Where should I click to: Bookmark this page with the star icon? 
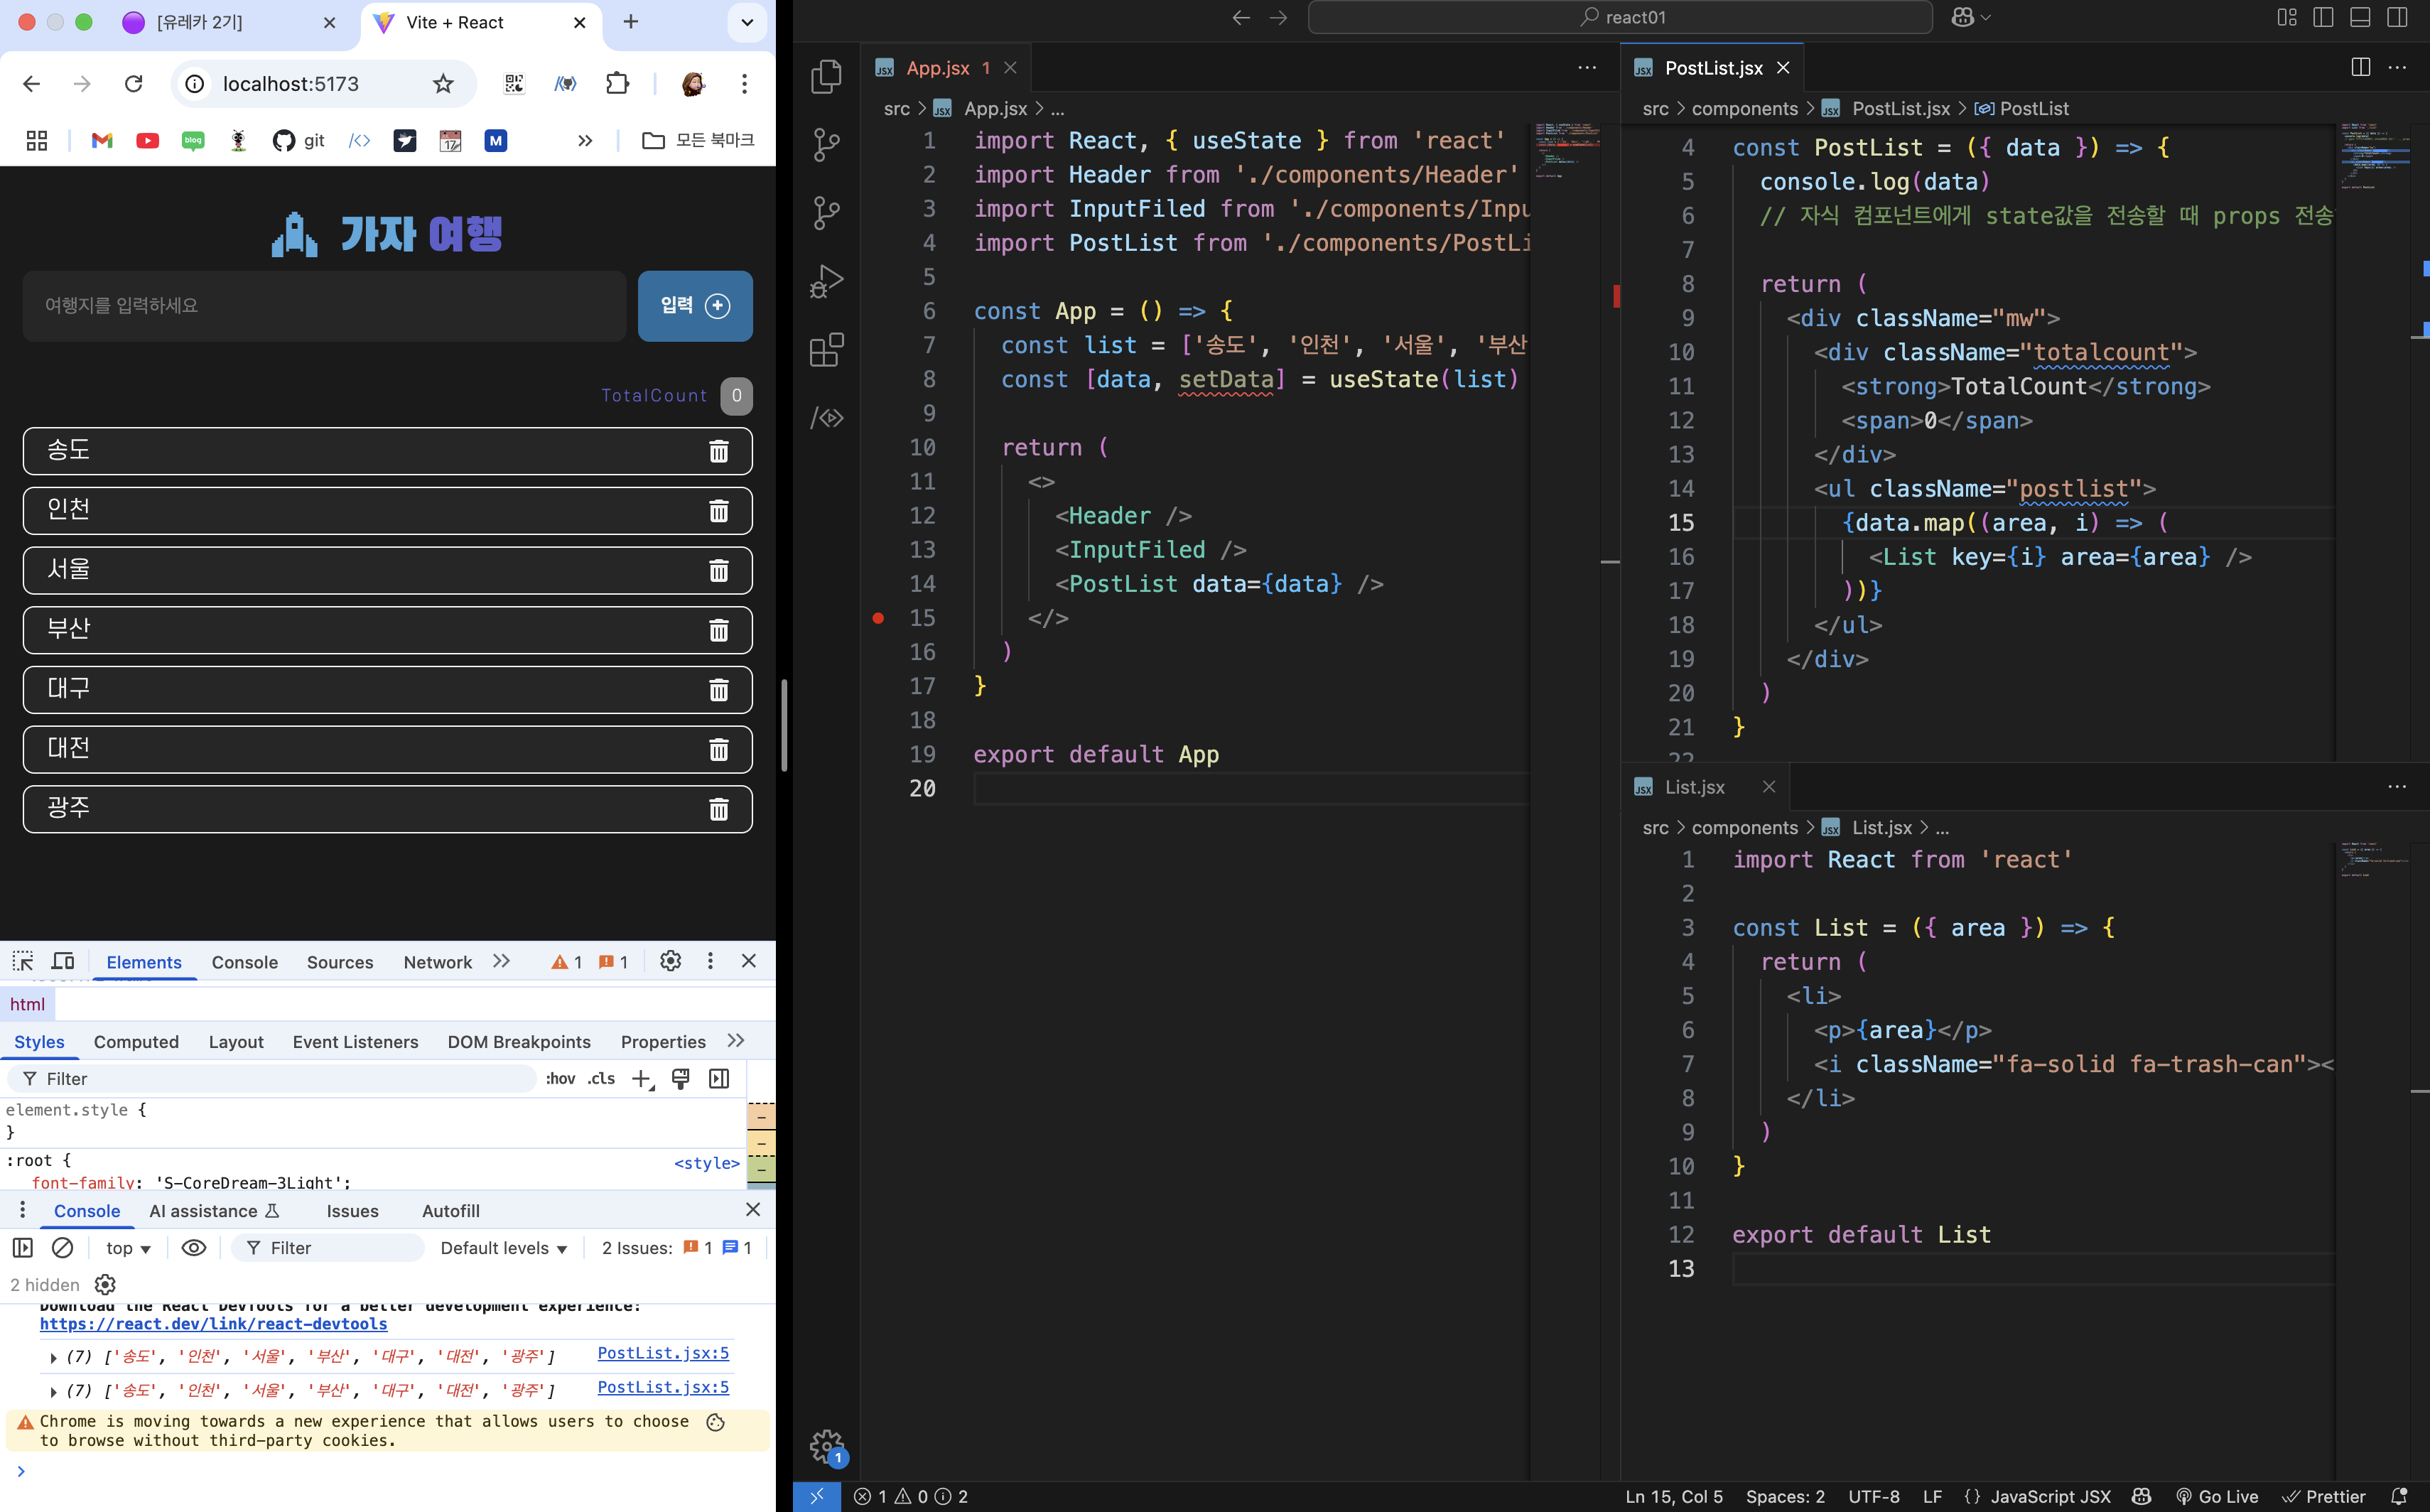pos(443,83)
